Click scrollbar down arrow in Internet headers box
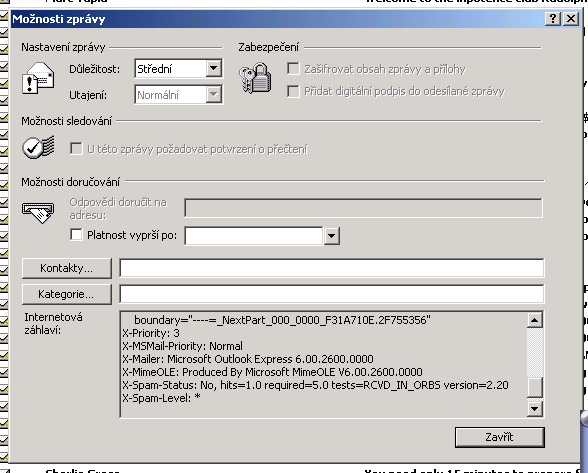This screenshot has width=588, height=473. tap(534, 408)
